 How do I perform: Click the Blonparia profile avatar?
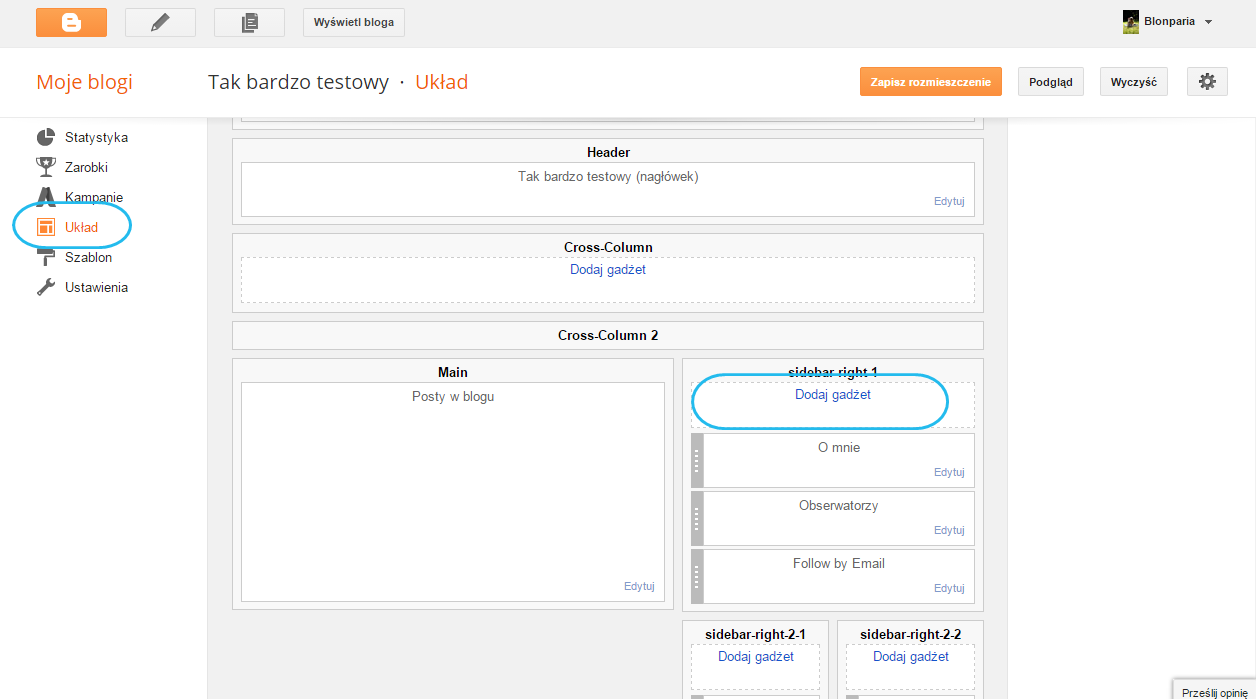coord(1131,22)
